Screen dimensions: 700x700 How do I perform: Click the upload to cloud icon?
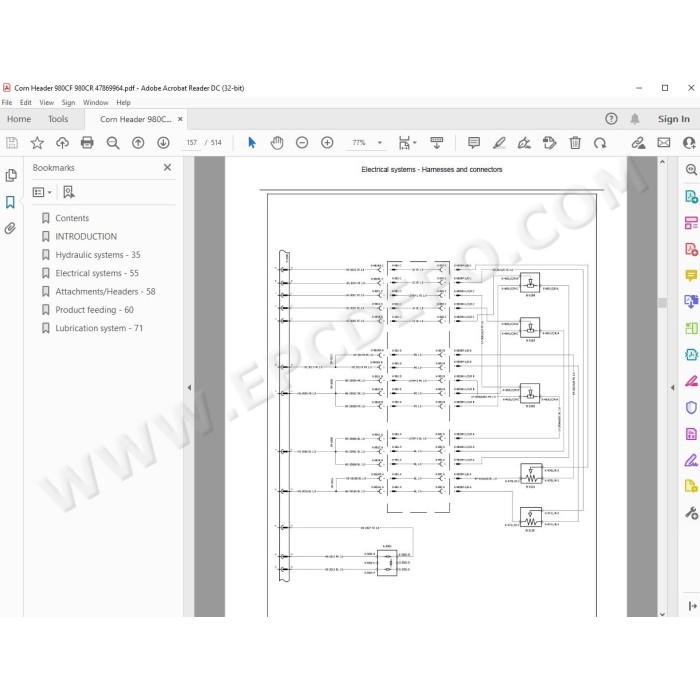[x=62, y=143]
